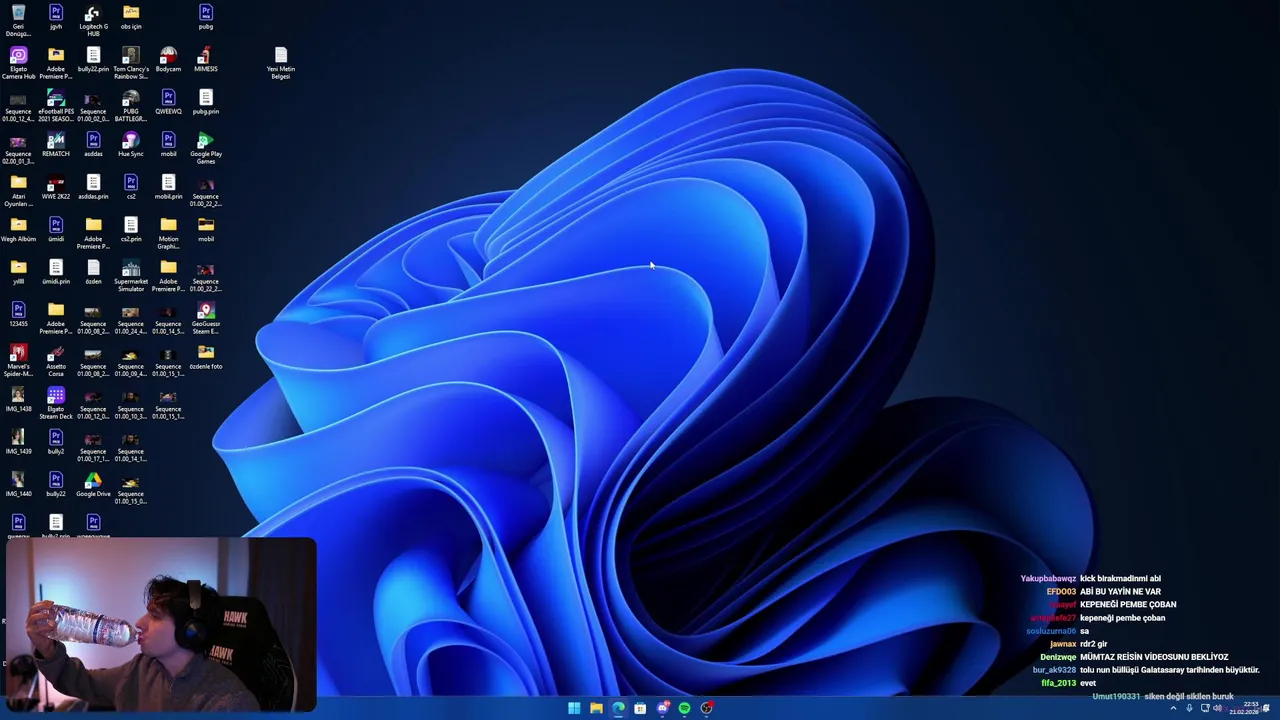Select the yıllll folder icon
Viewport: 1280px width, 720px height.
(x=18, y=272)
